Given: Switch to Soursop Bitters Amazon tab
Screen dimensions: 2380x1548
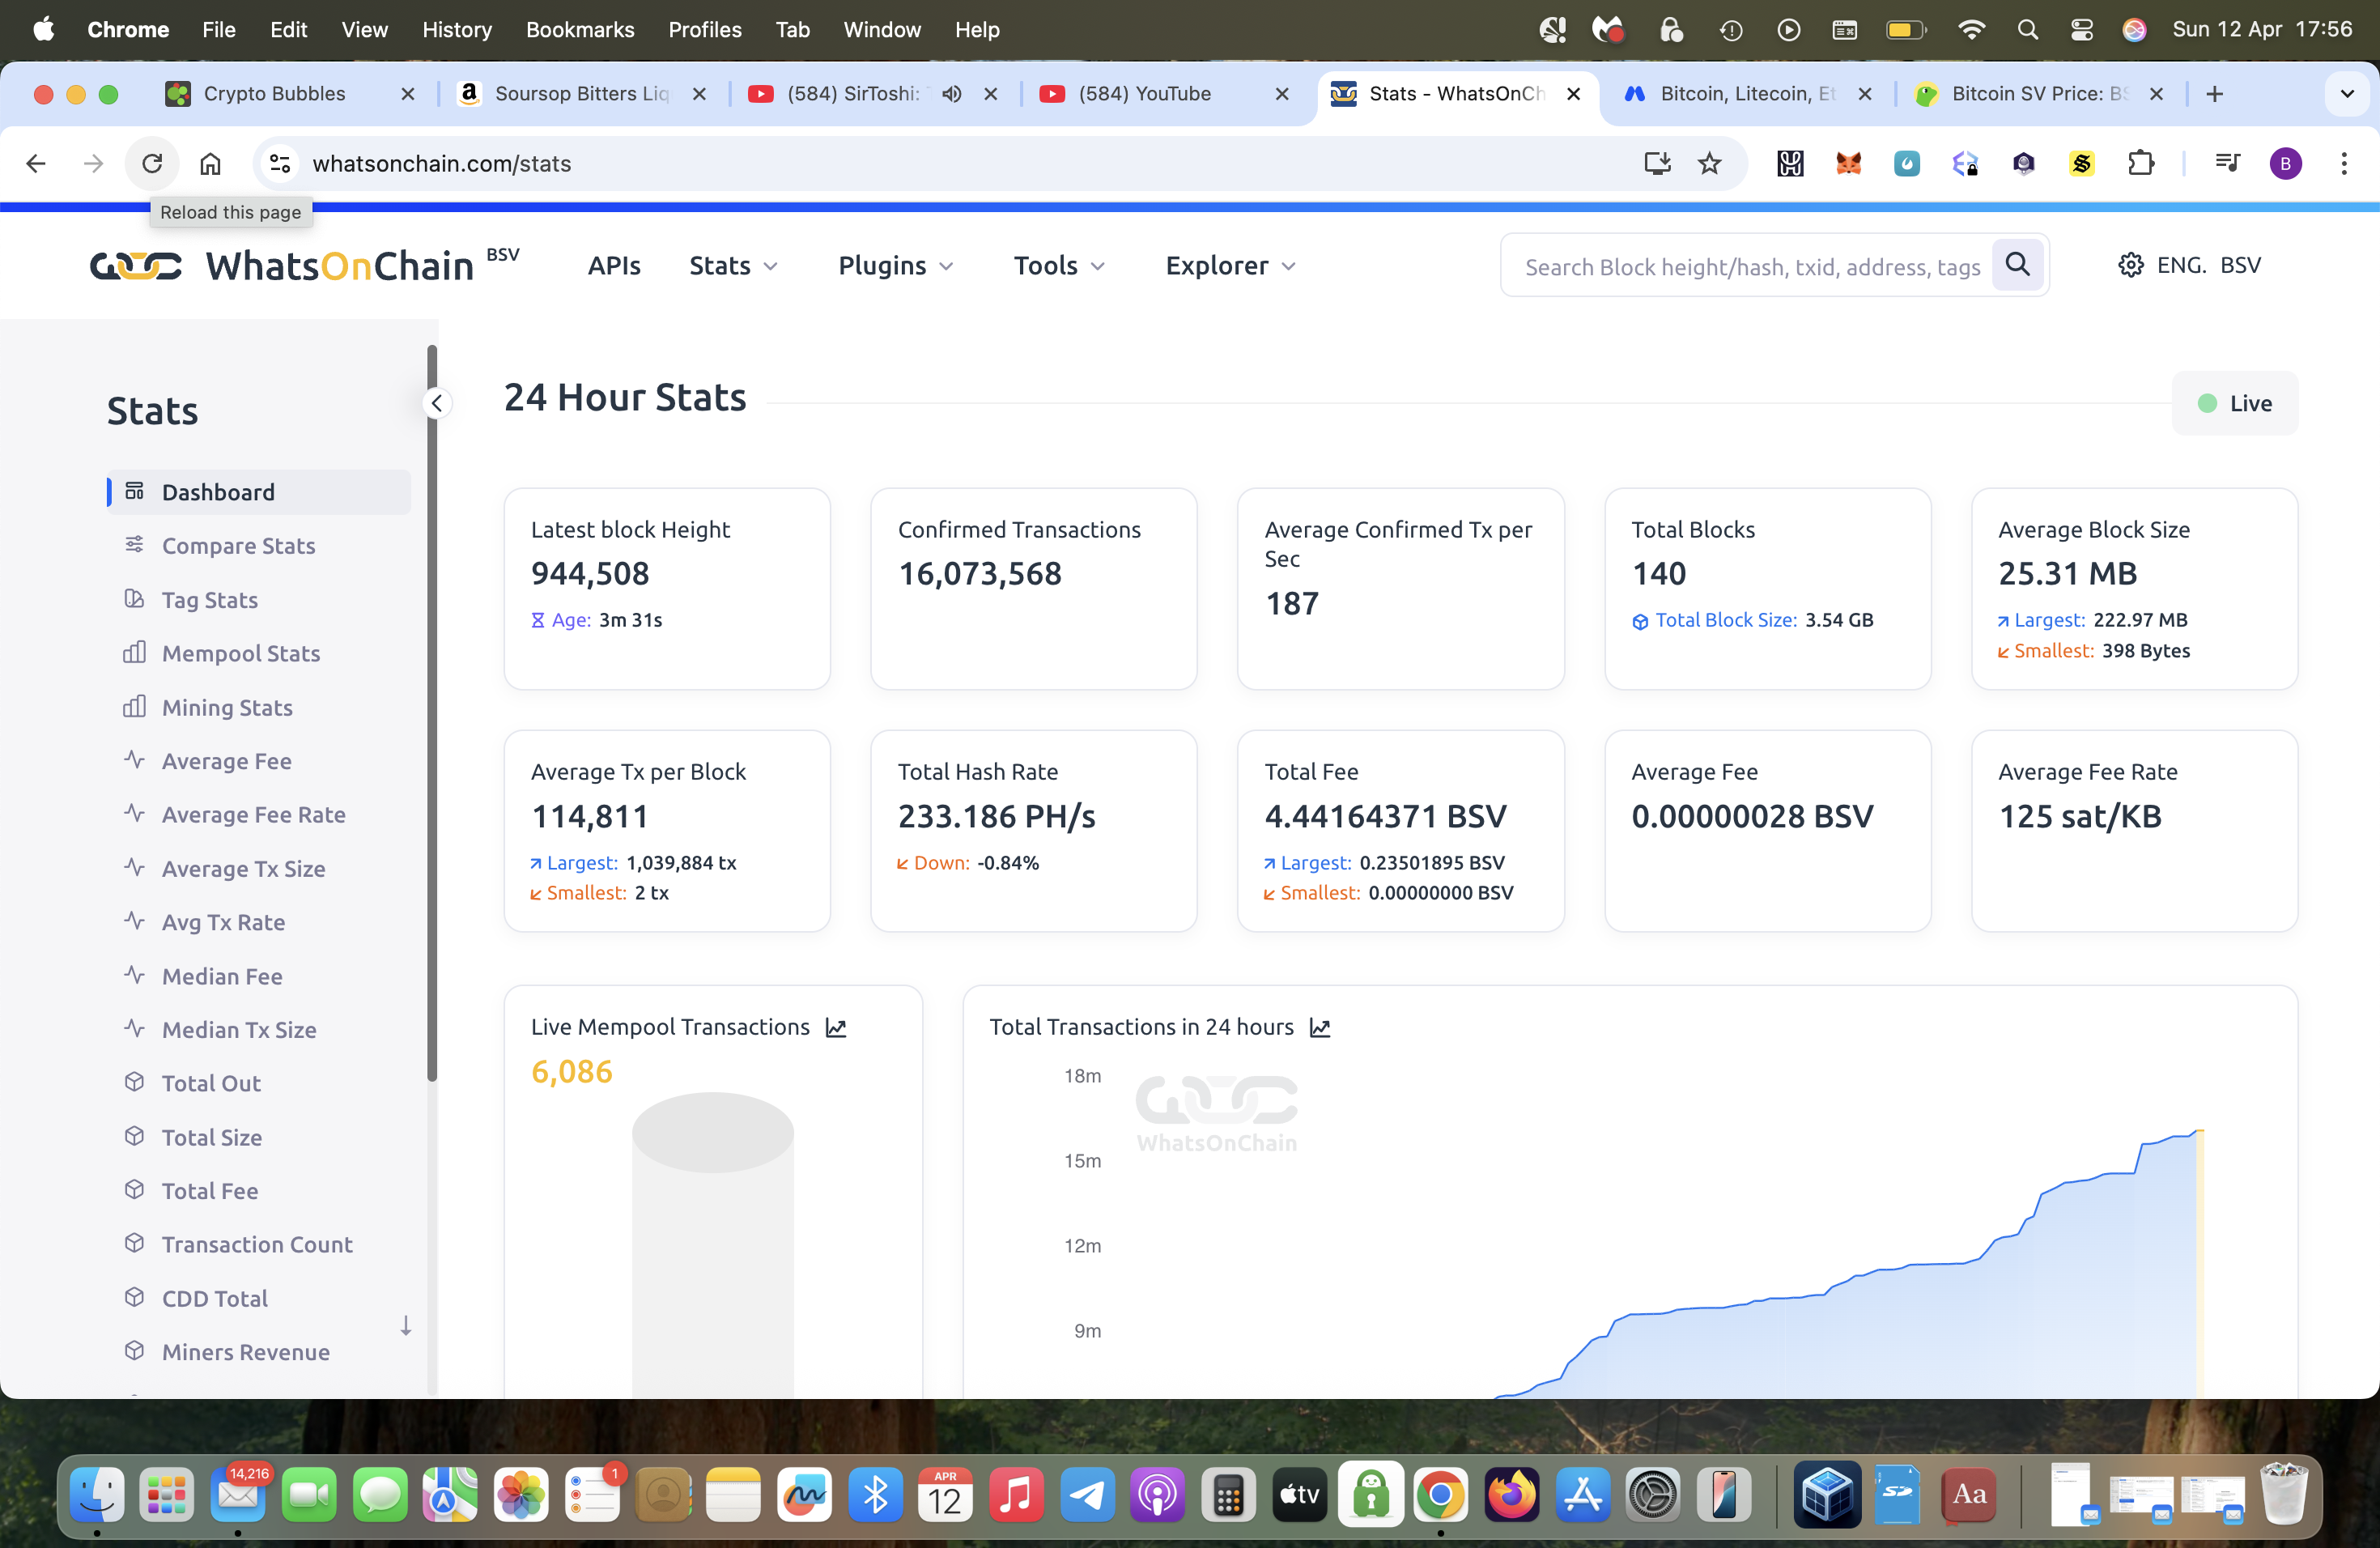Looking at the screenshot, I should point(581,93).
